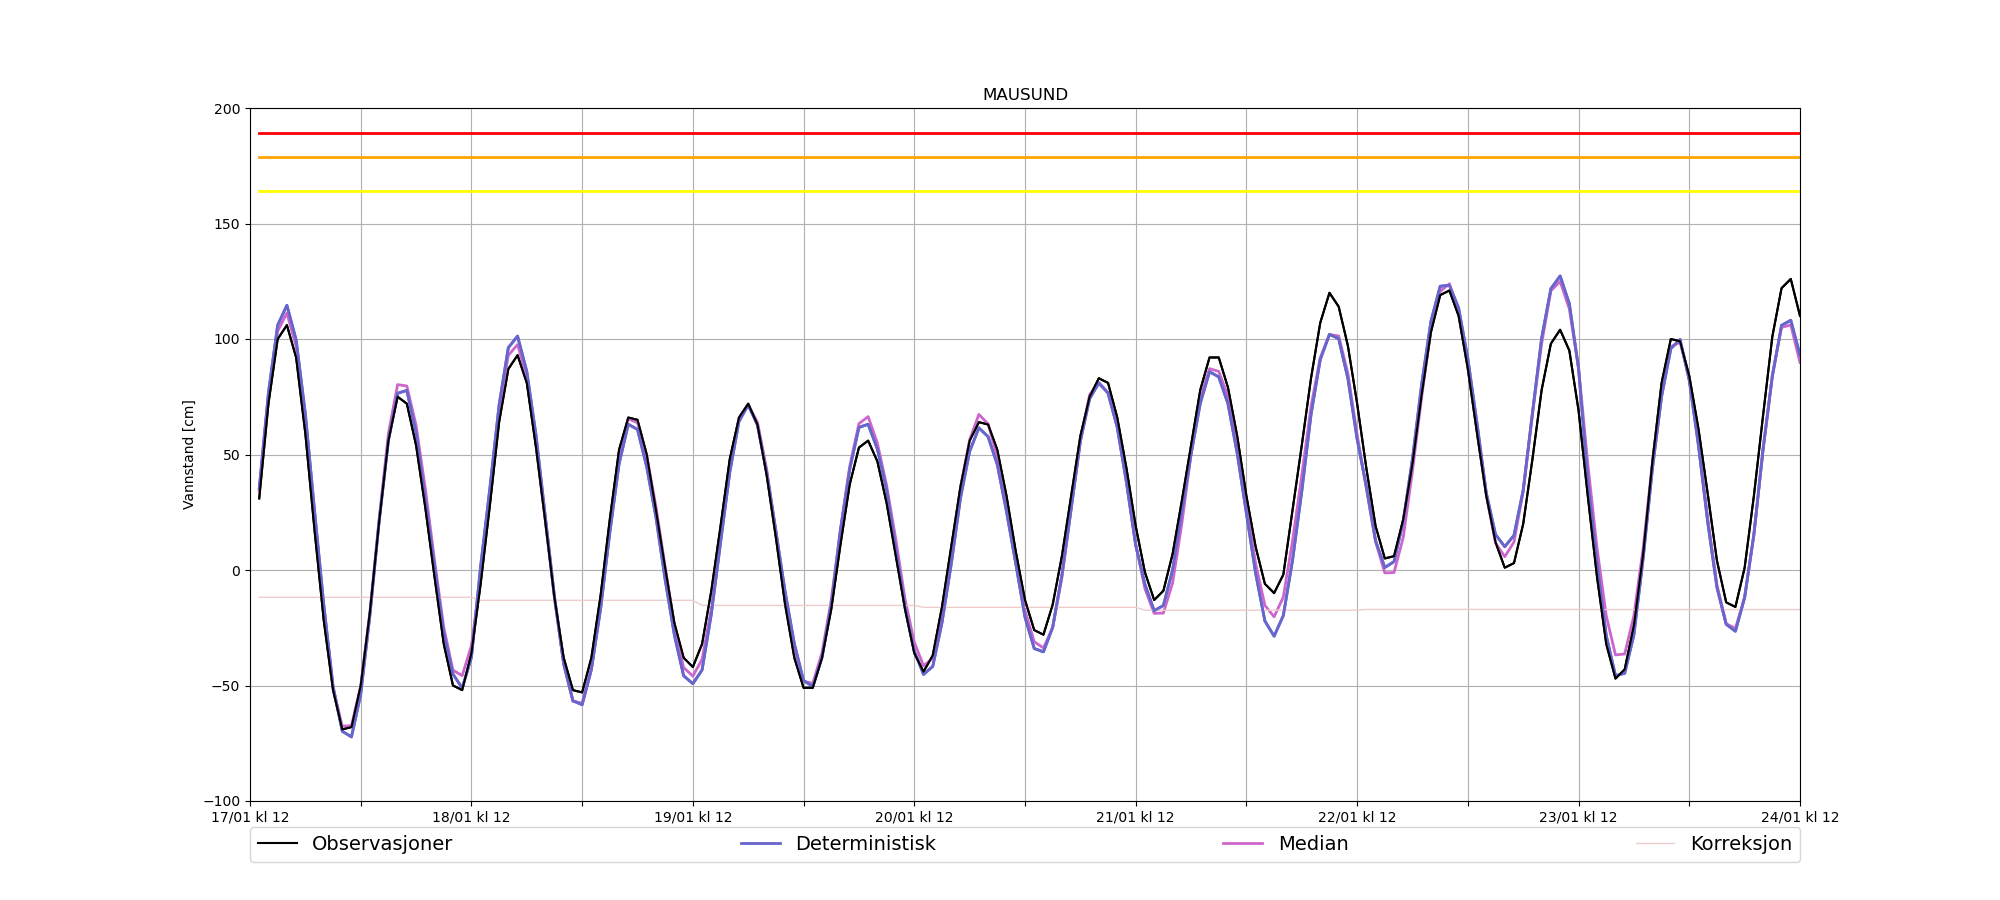The height and width of the screenshot is (900, 2000).
Task: Click the magenta Median legend line sample
Action: [x=1243, y=844]
